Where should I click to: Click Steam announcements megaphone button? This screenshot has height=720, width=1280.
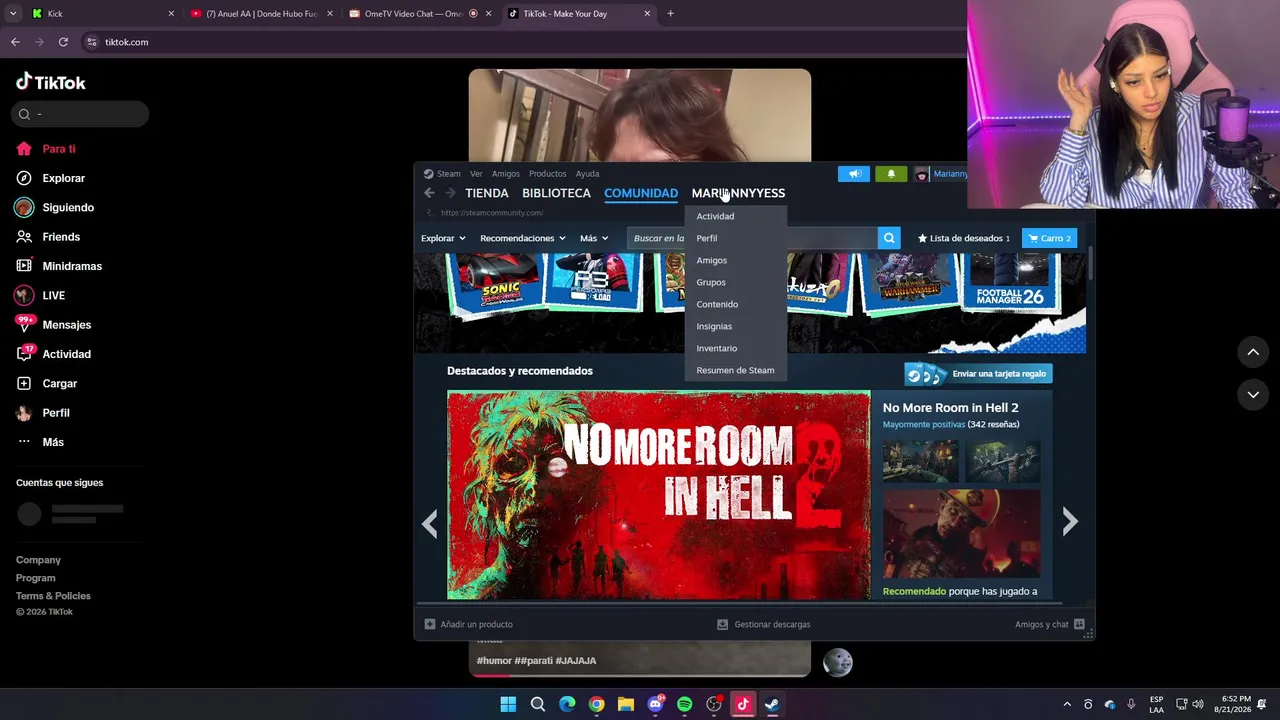click(x=854, y=174)
